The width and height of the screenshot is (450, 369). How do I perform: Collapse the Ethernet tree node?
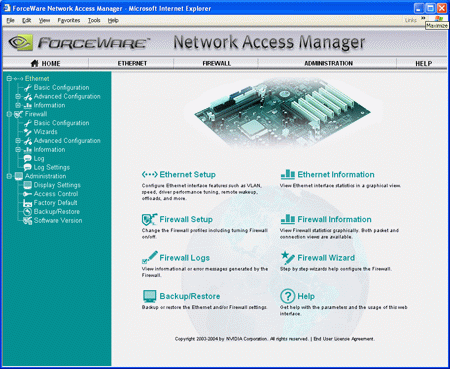tap(9, 79)
